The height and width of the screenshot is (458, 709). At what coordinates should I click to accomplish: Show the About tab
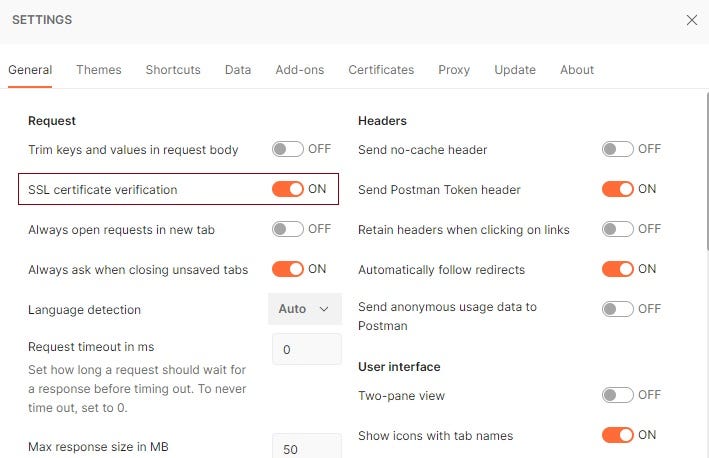point(577,70)
